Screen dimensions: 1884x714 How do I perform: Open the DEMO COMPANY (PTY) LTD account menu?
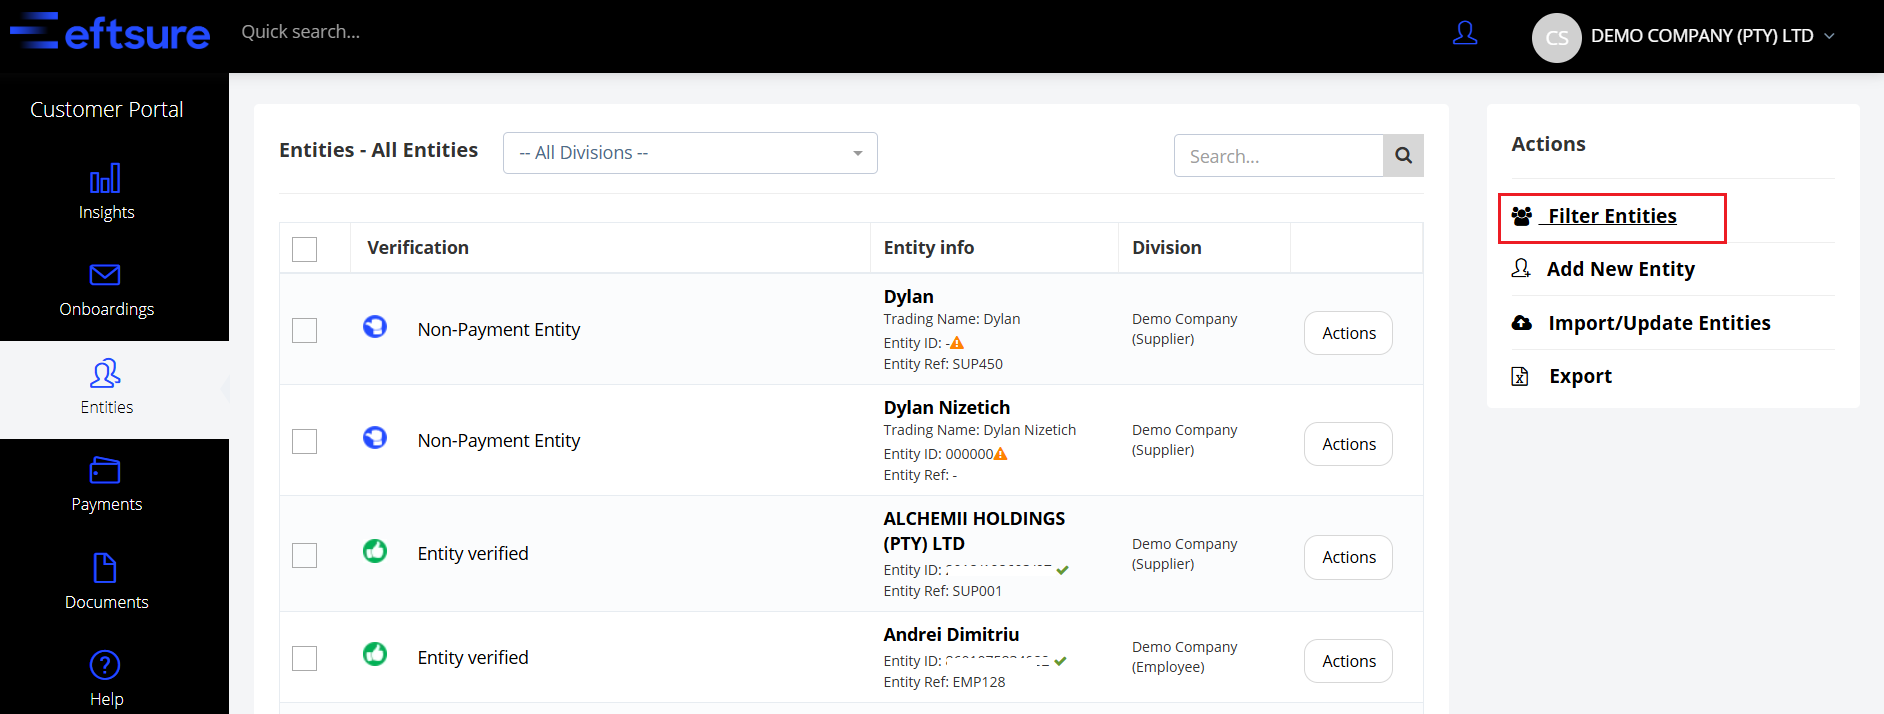1701,36
